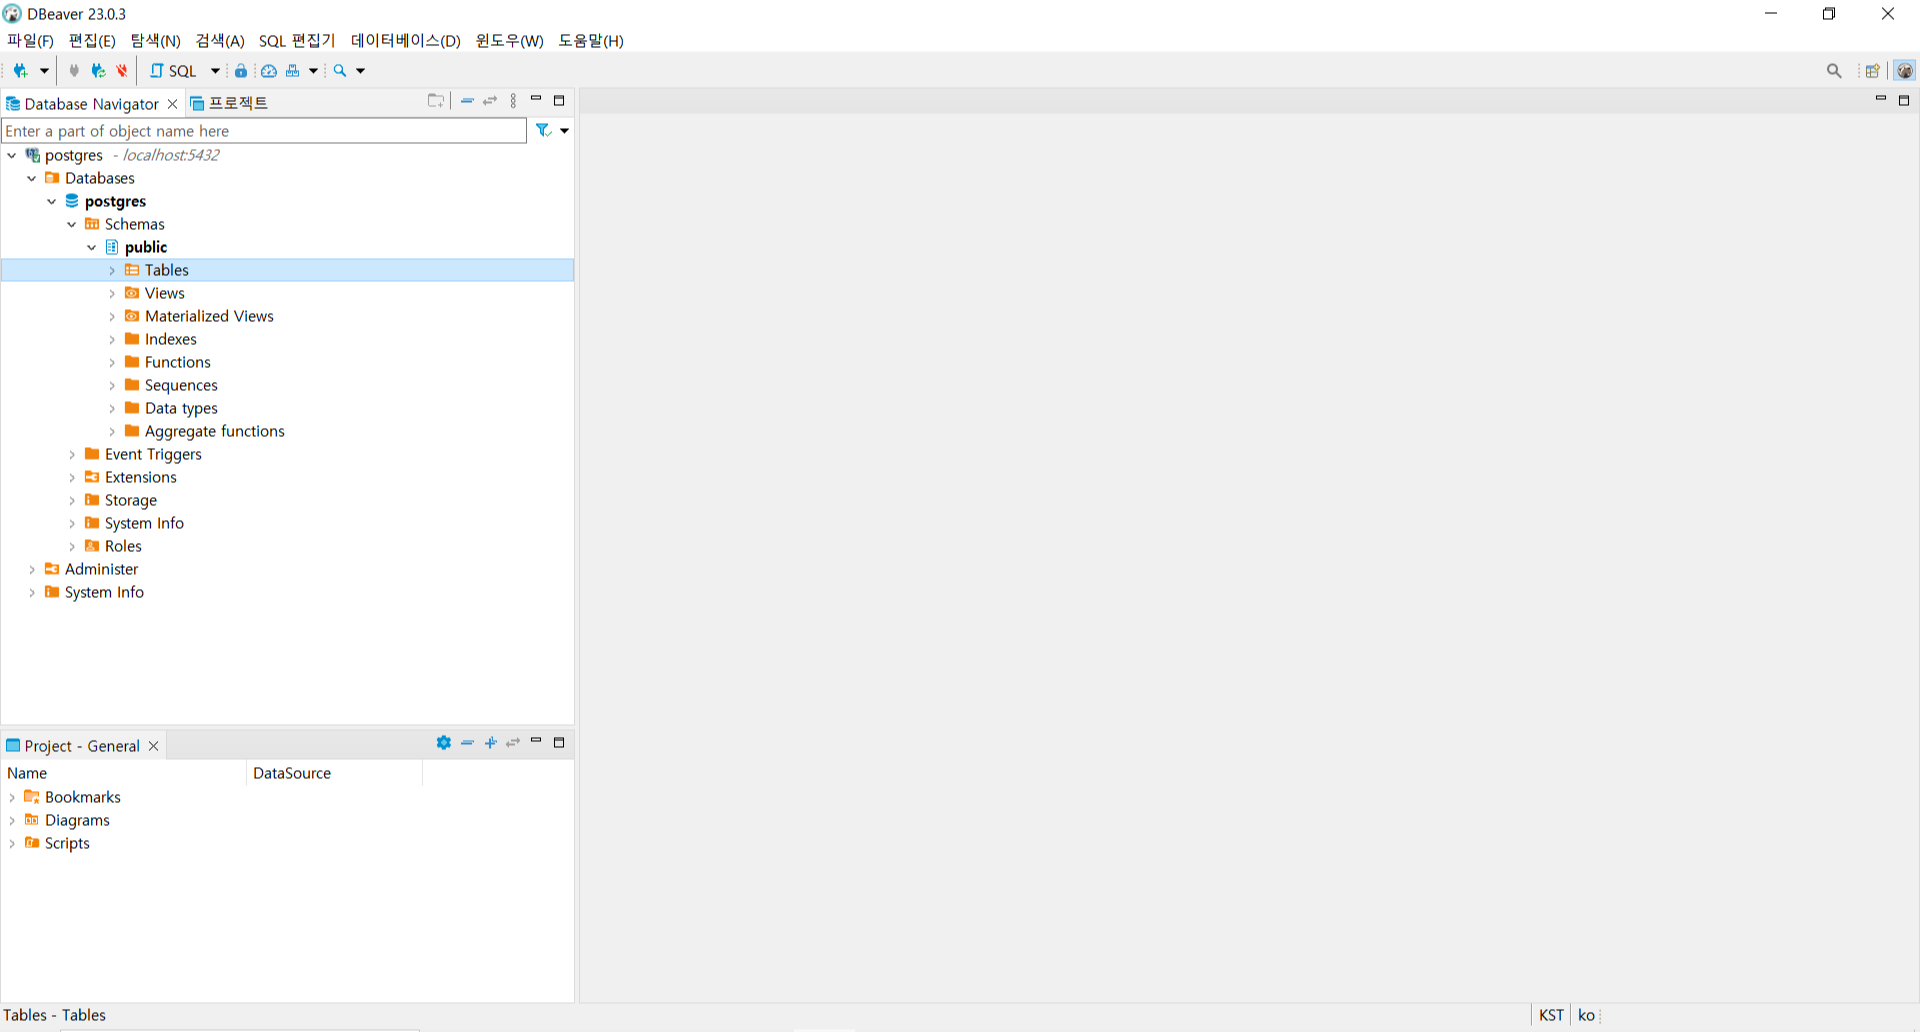Click the blue stamp toolbar icon
This screenshot has height=1032, width=1920.
293,71
